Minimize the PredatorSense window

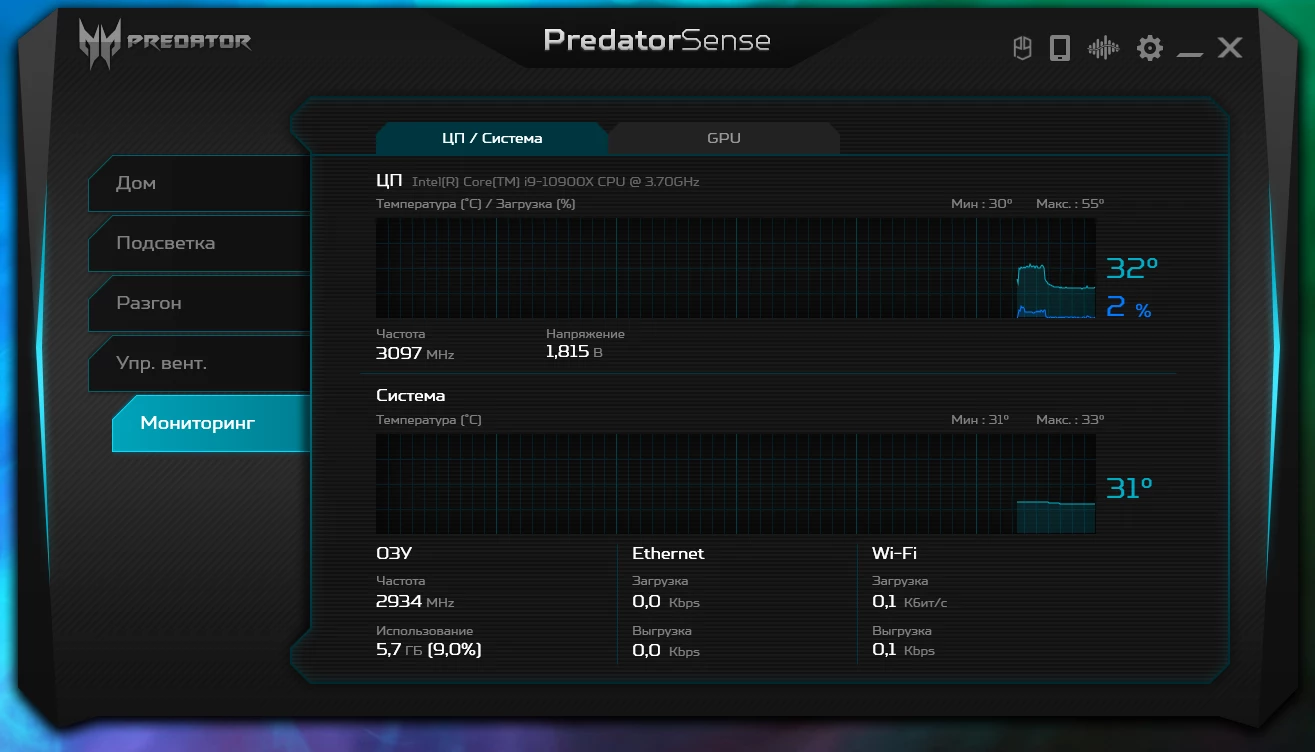pyautogui.click(x=1190, y=54)
